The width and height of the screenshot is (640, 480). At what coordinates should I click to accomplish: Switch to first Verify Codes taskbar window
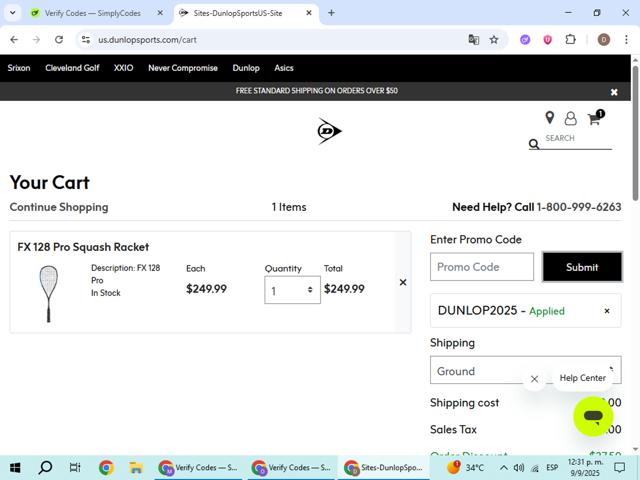[x=199, y=468]
